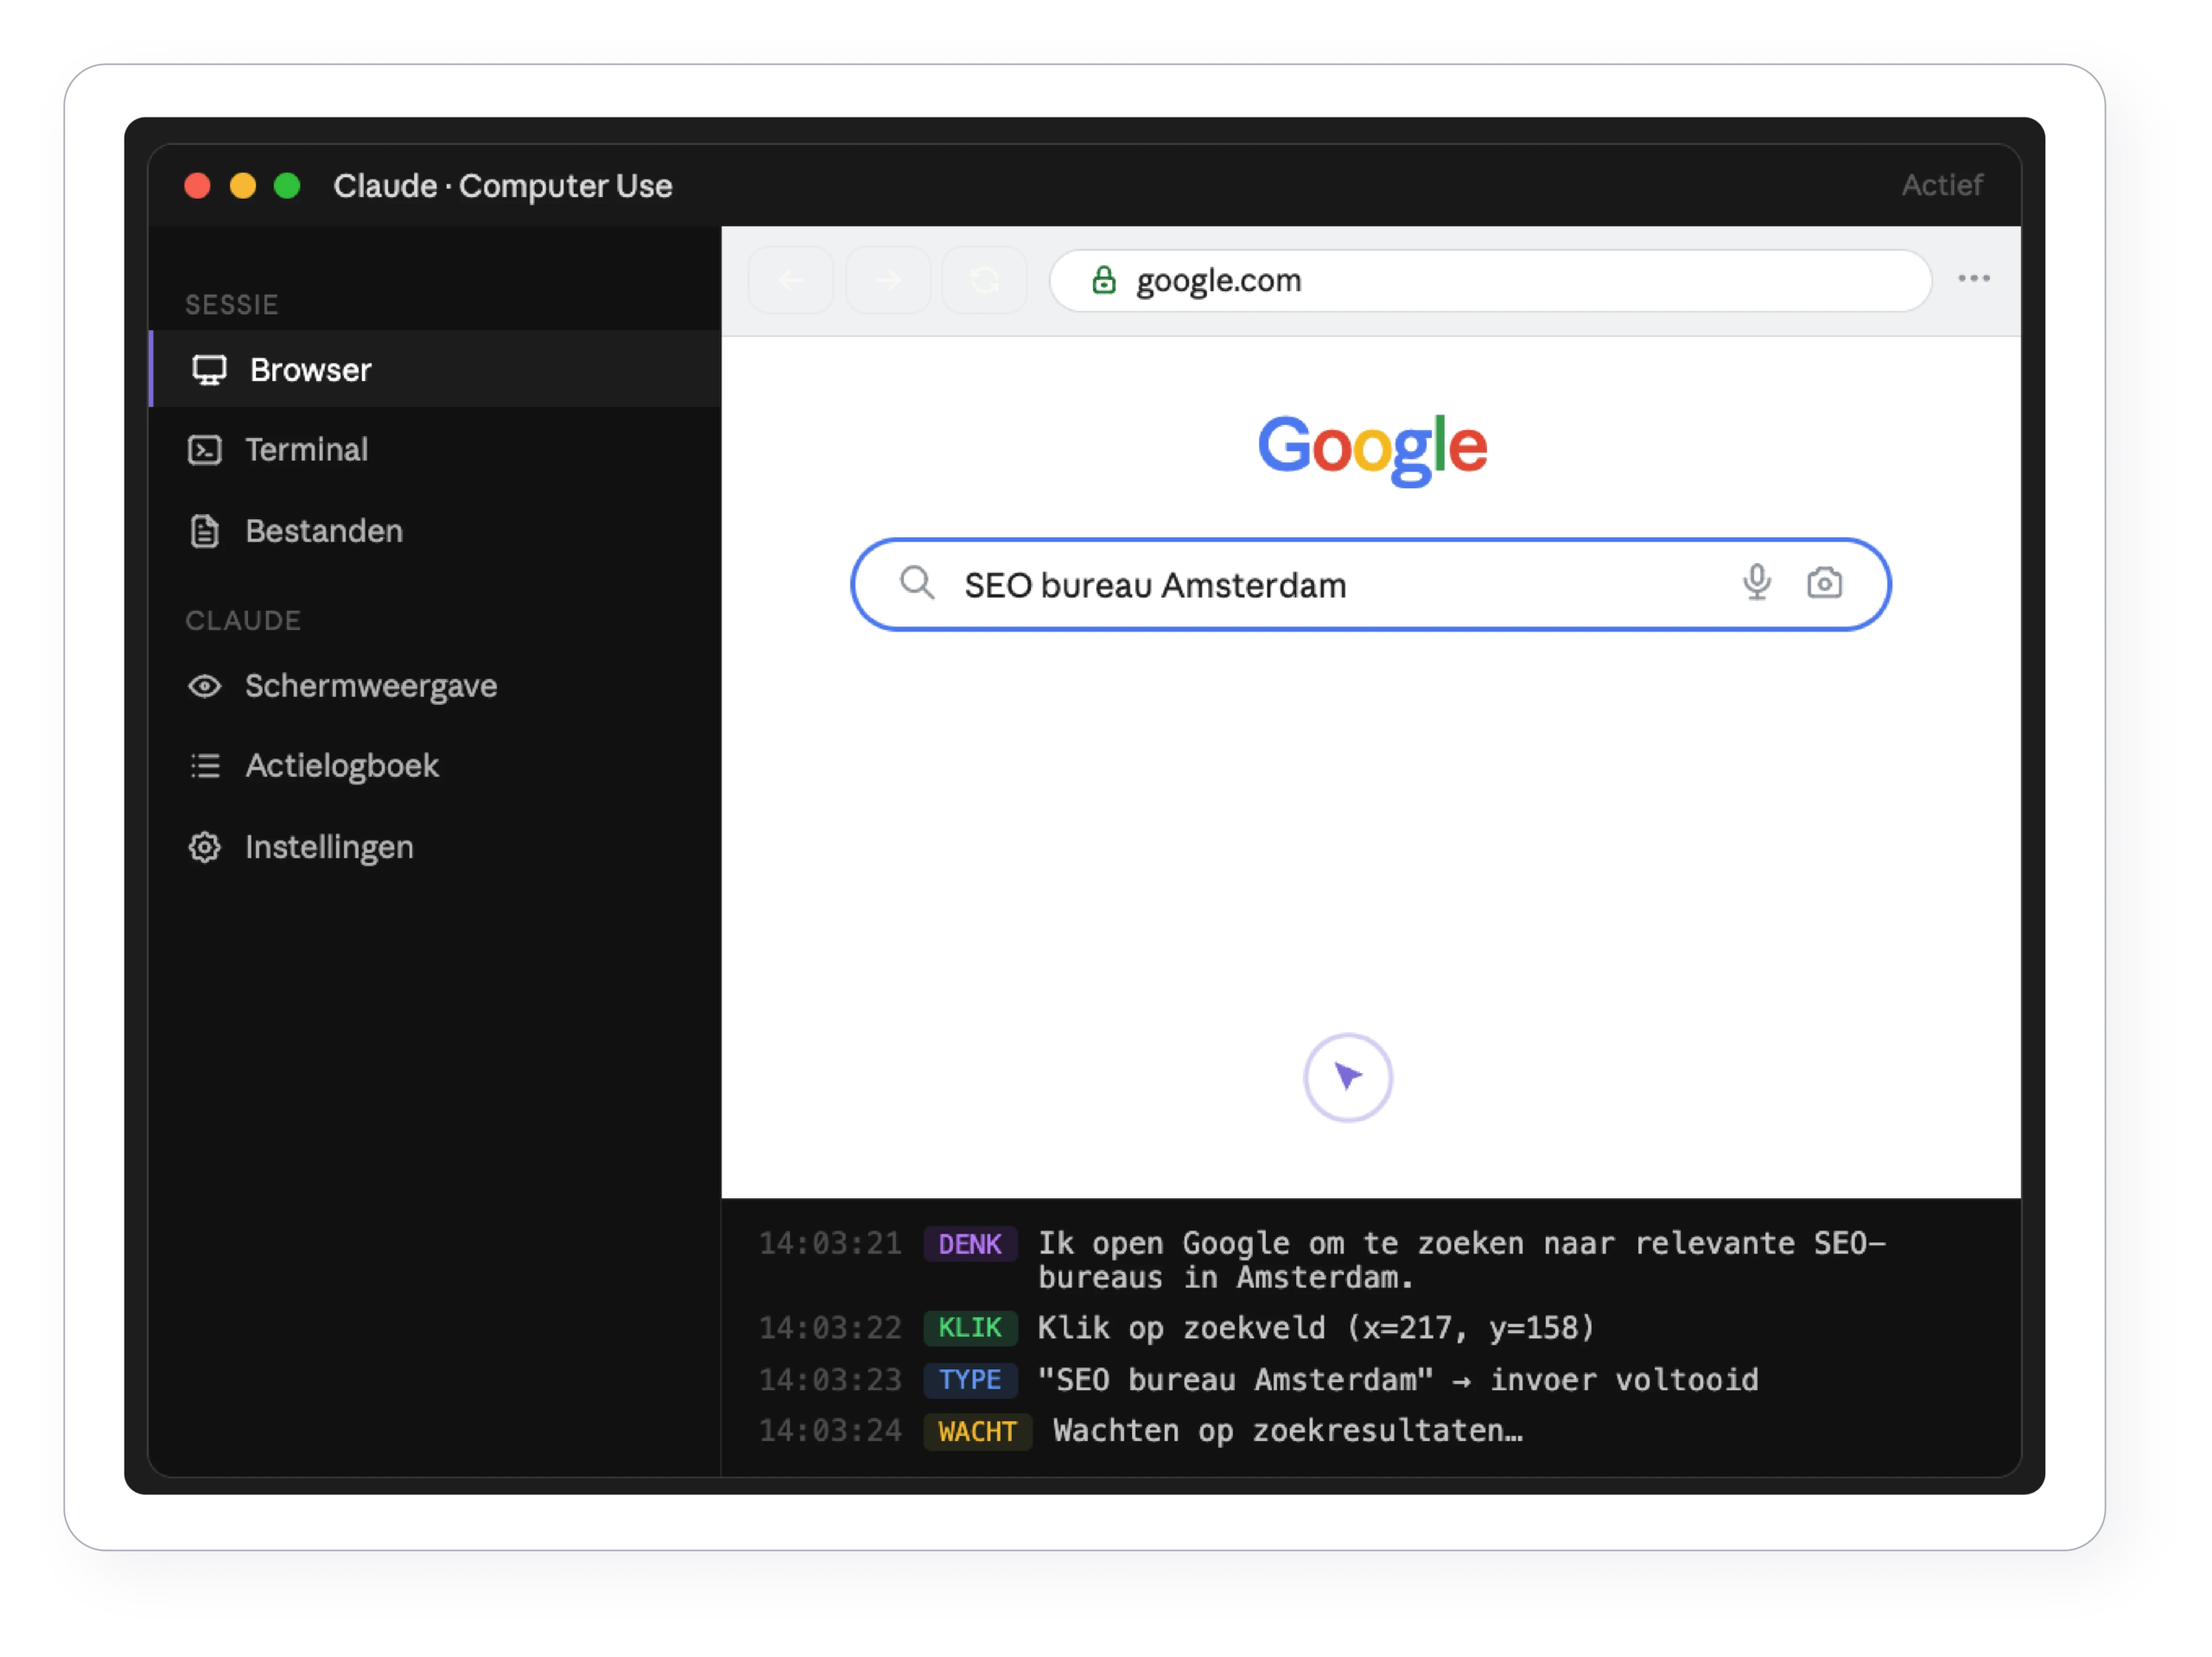Open Instellingen with the gear item
Screen dimensions: 2212x1657
[x=435, y=847]
